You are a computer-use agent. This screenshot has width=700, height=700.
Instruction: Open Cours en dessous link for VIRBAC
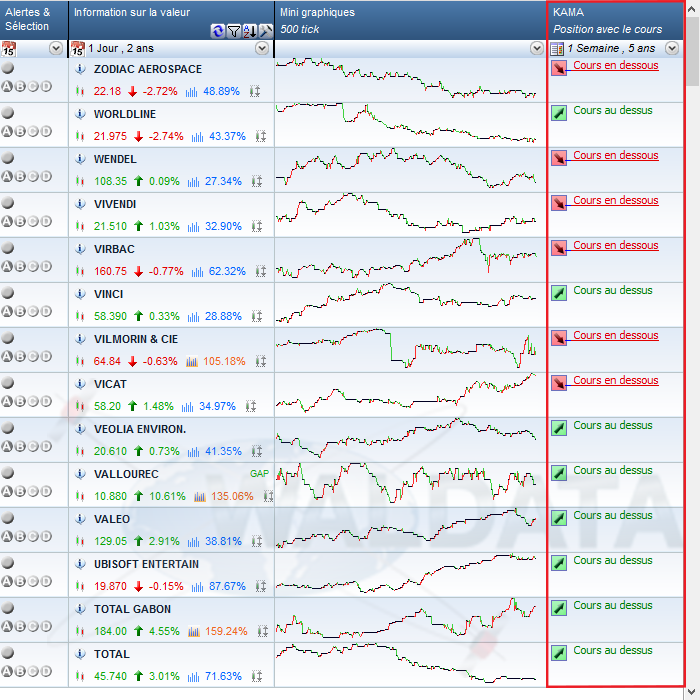tap(616, 246)
